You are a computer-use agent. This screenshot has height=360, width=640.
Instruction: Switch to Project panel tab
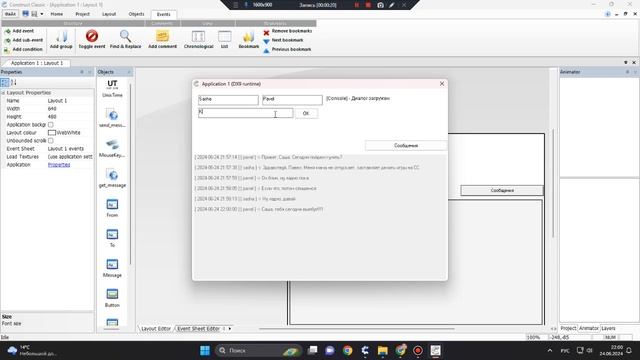pos(568,328)
